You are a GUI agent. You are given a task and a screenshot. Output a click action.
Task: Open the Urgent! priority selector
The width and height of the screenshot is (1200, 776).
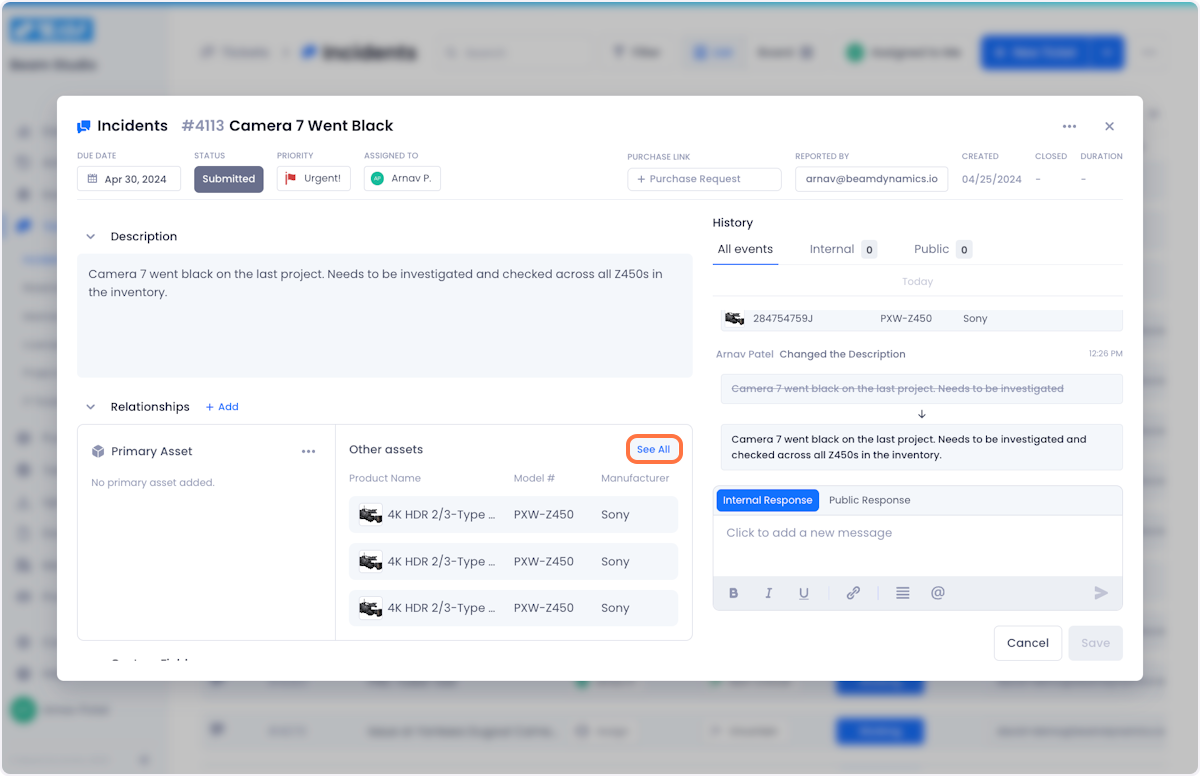pos(314,179)
